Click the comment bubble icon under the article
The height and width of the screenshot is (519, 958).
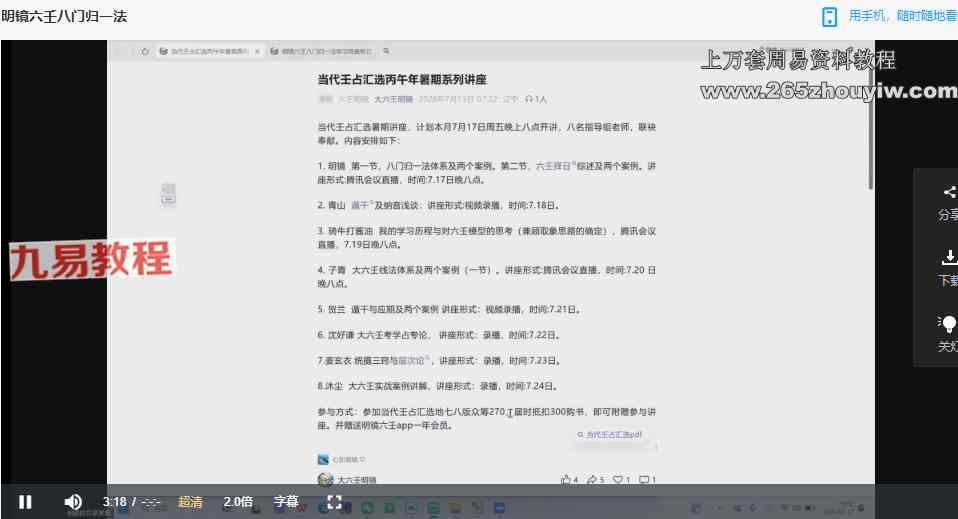[x=644, y=480]
